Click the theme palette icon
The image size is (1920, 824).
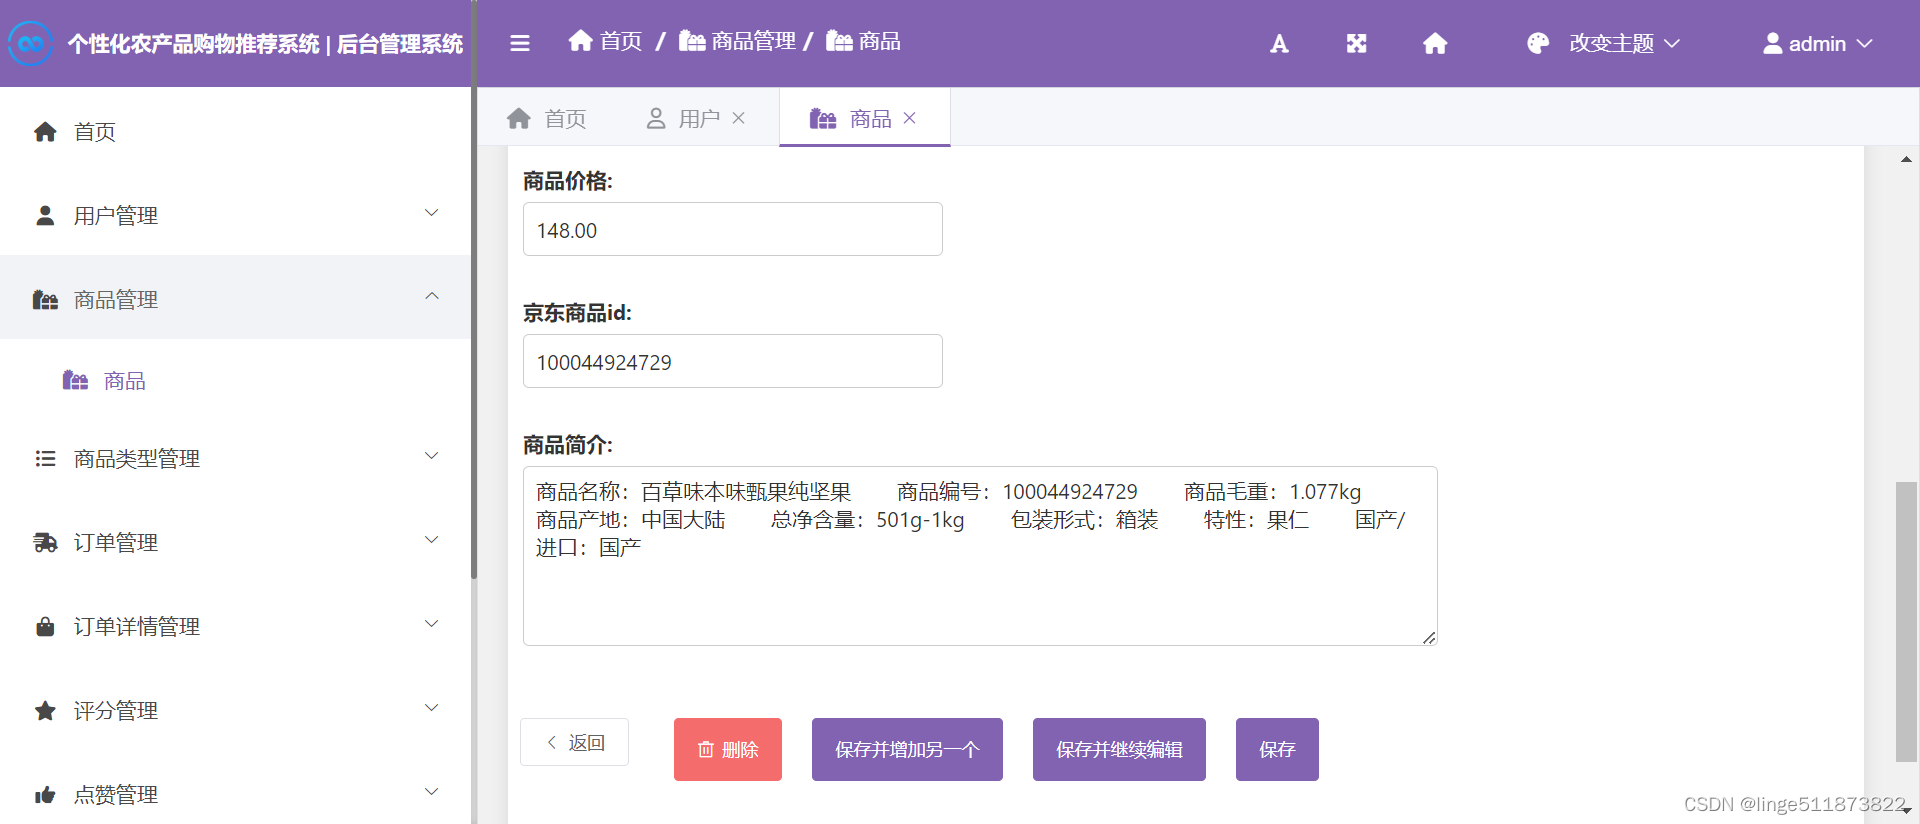pos(1538,43)
